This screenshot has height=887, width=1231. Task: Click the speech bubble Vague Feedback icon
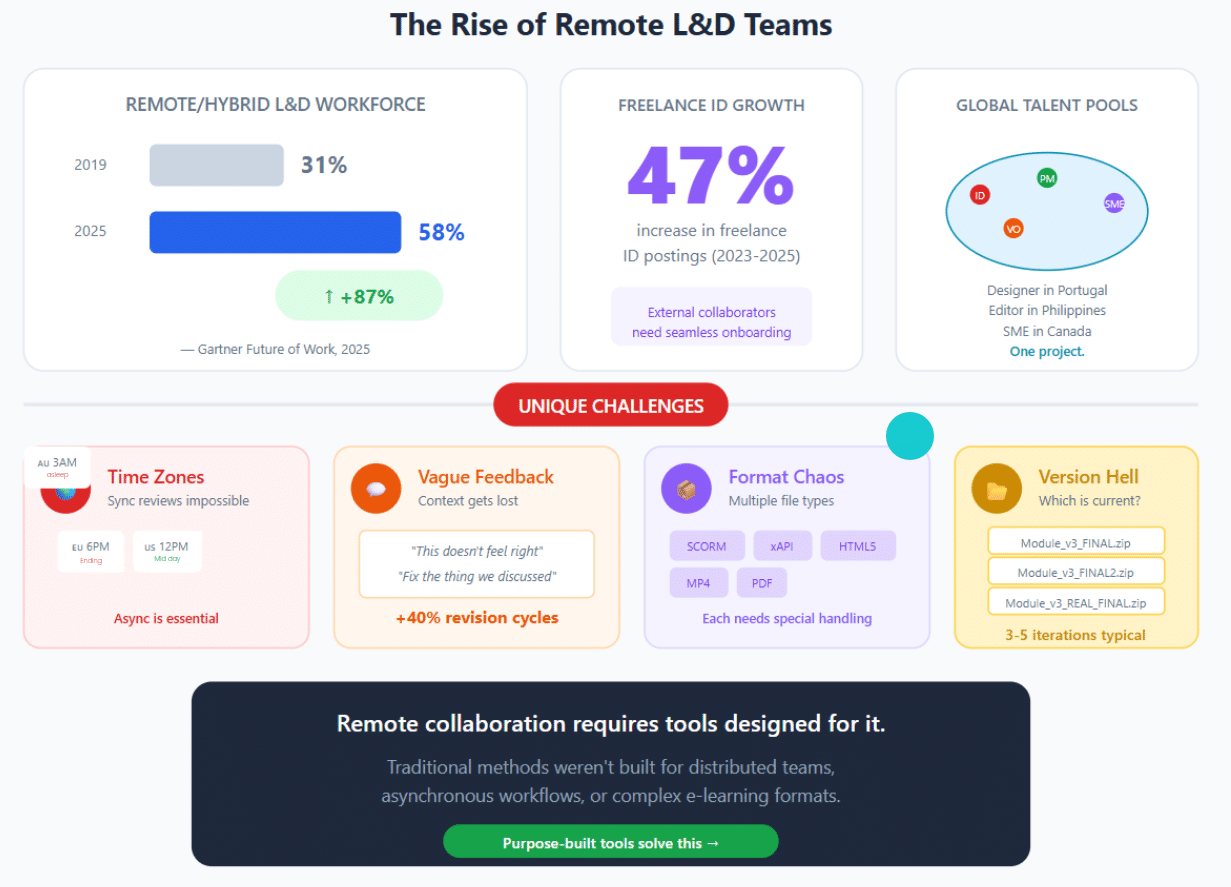376,488
